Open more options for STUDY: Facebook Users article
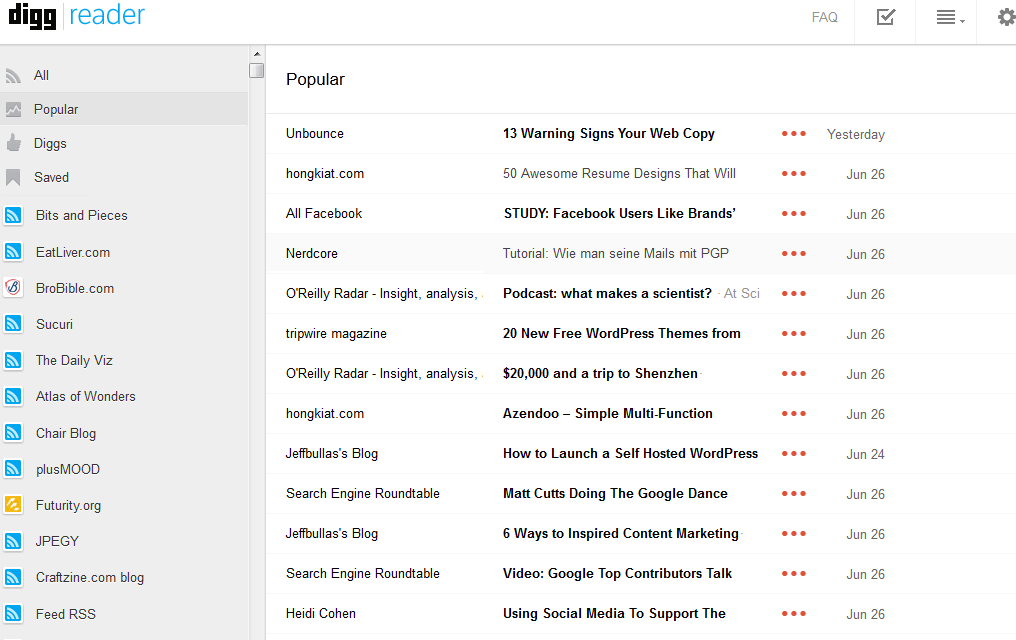 coord(794,214)
